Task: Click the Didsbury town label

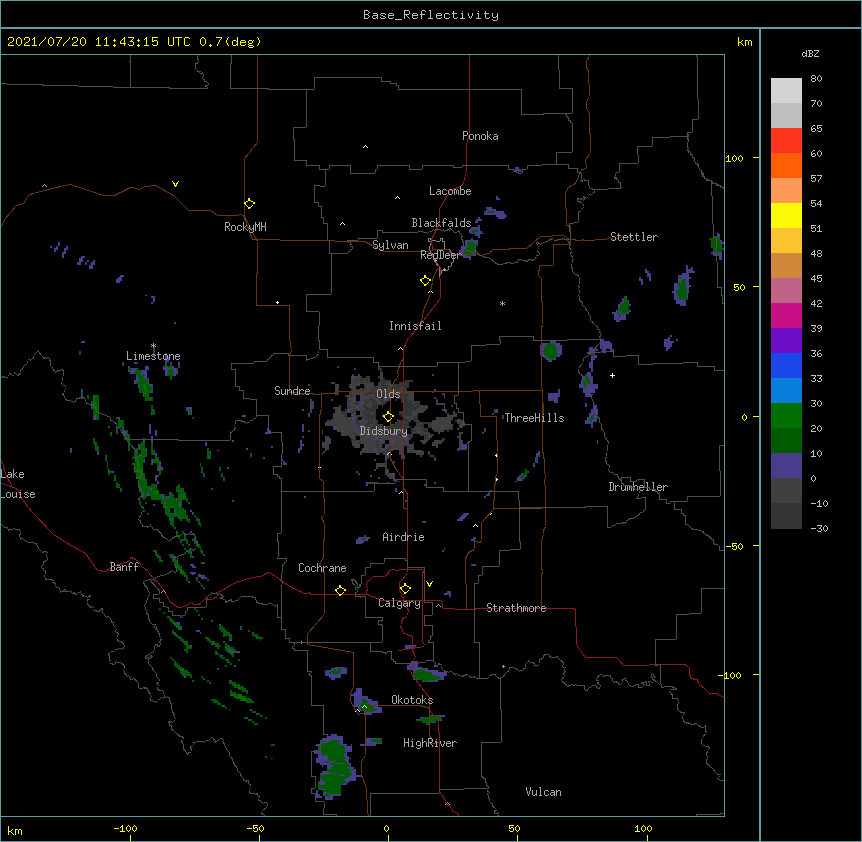Action: [384, 431]
